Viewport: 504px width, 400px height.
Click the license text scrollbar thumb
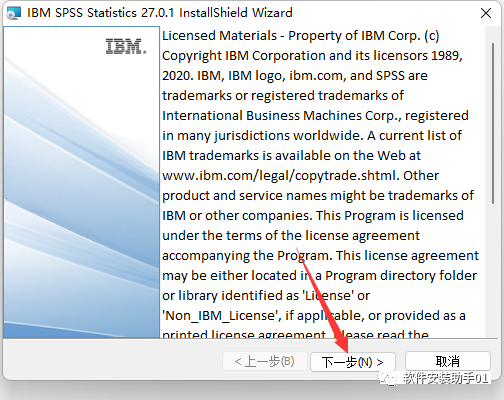tap(493, 123)
